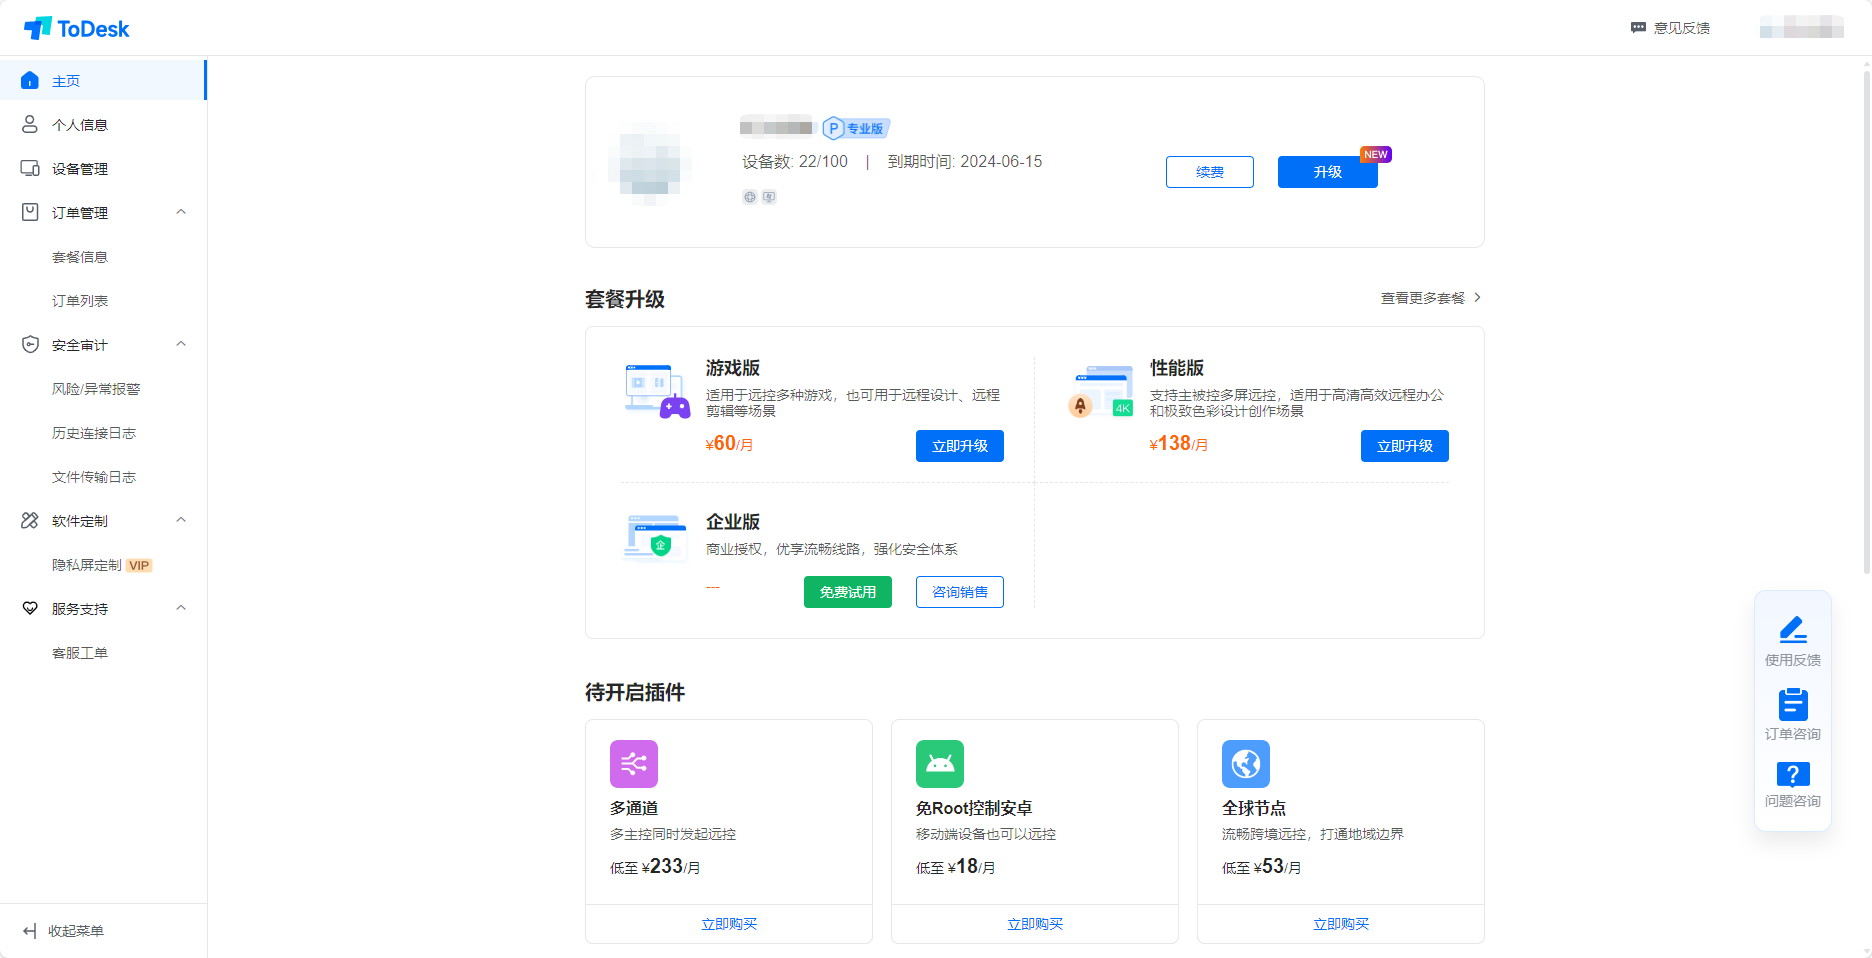Screen dimensions: 1872x958
Task: Click the arrow next to 查看更多套餐
Action: coord(1477,298)
